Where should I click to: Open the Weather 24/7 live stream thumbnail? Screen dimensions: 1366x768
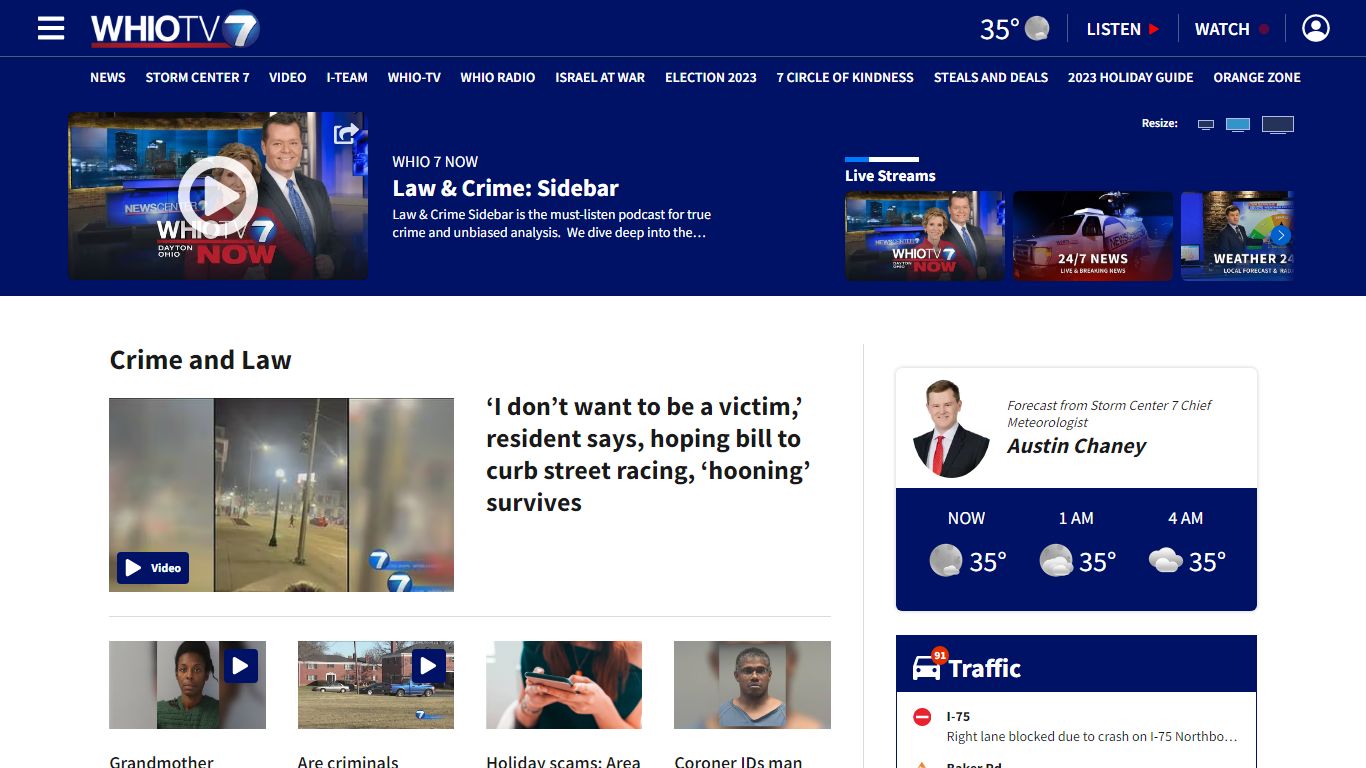point(1237,236)
